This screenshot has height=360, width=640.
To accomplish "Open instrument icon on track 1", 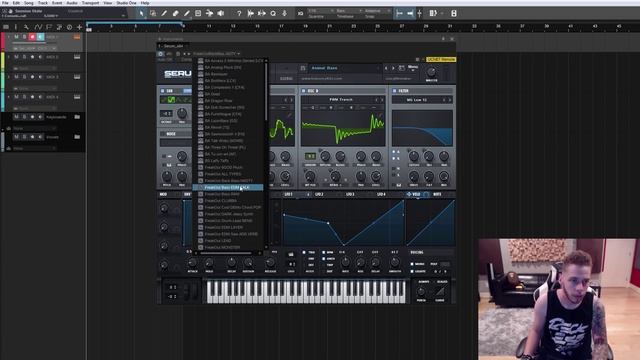I will (77, 37).
